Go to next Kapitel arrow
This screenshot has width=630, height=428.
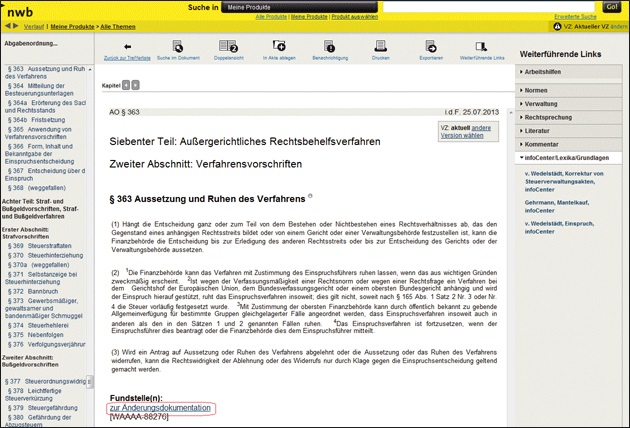click(135, 87)
